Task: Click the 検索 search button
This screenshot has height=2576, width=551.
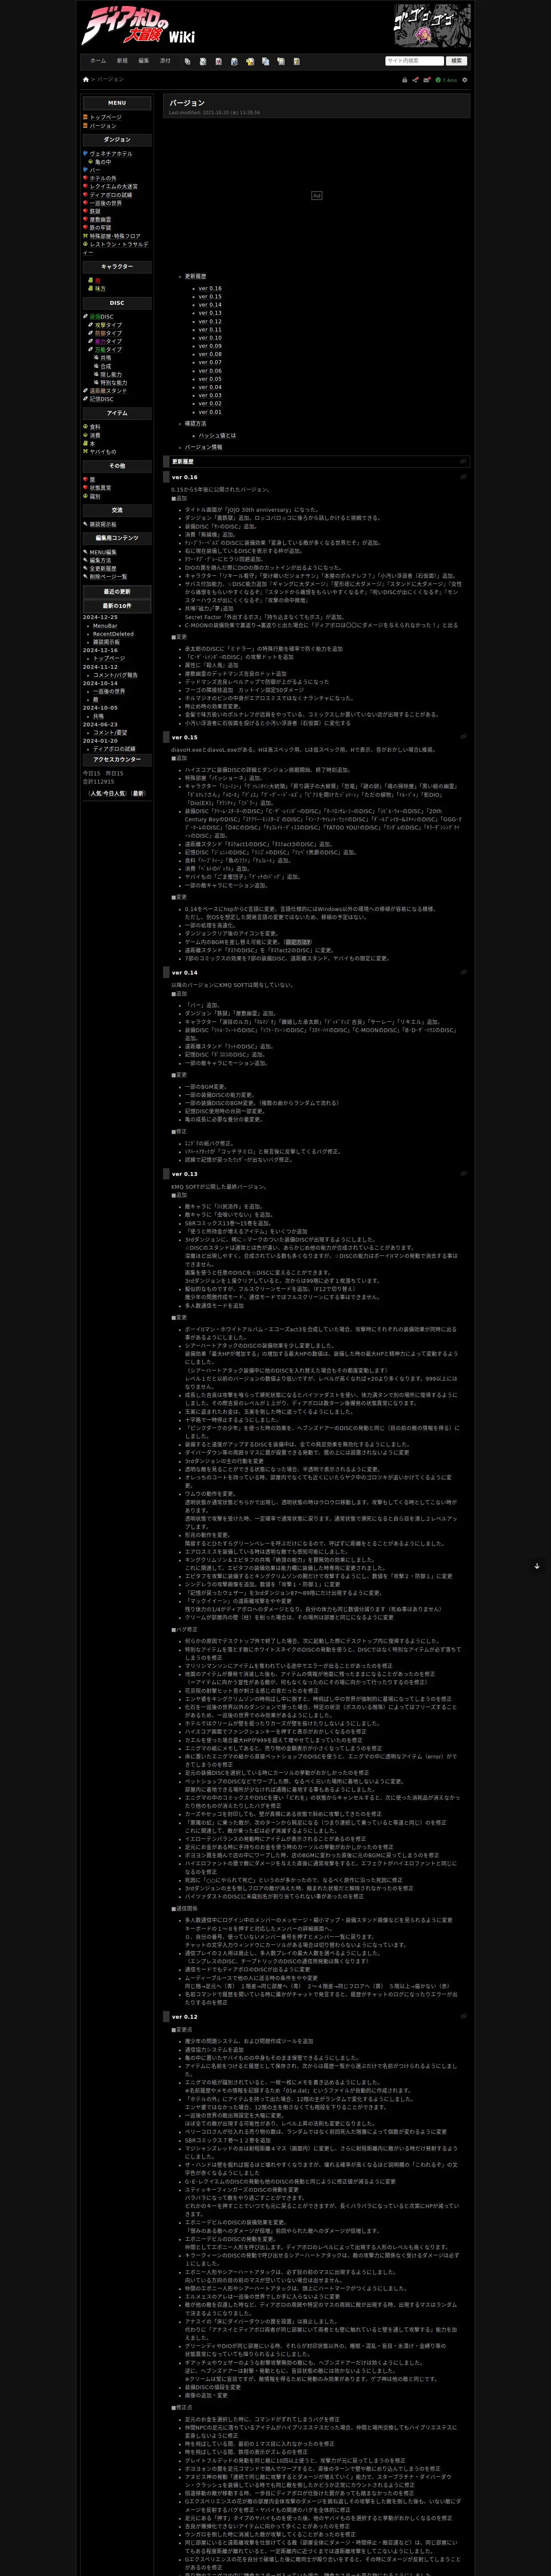Action: [457, 61]
